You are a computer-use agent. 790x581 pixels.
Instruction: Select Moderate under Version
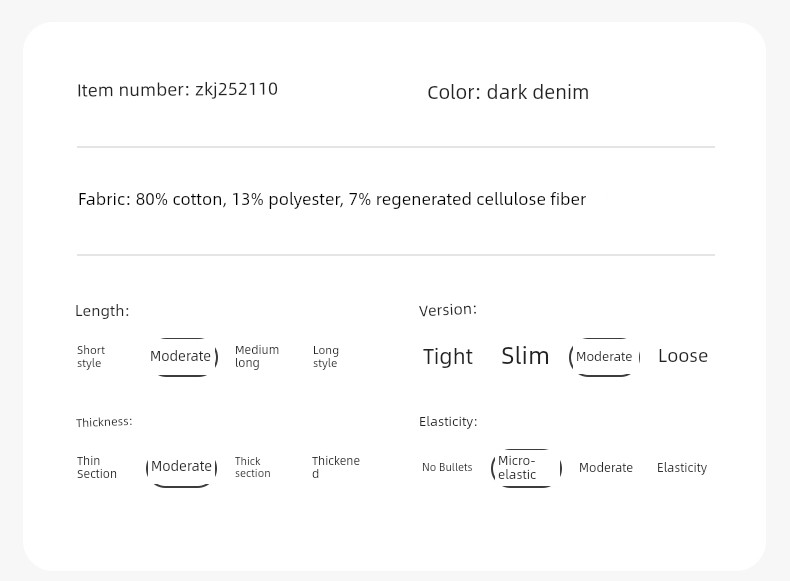click(604, 357)
